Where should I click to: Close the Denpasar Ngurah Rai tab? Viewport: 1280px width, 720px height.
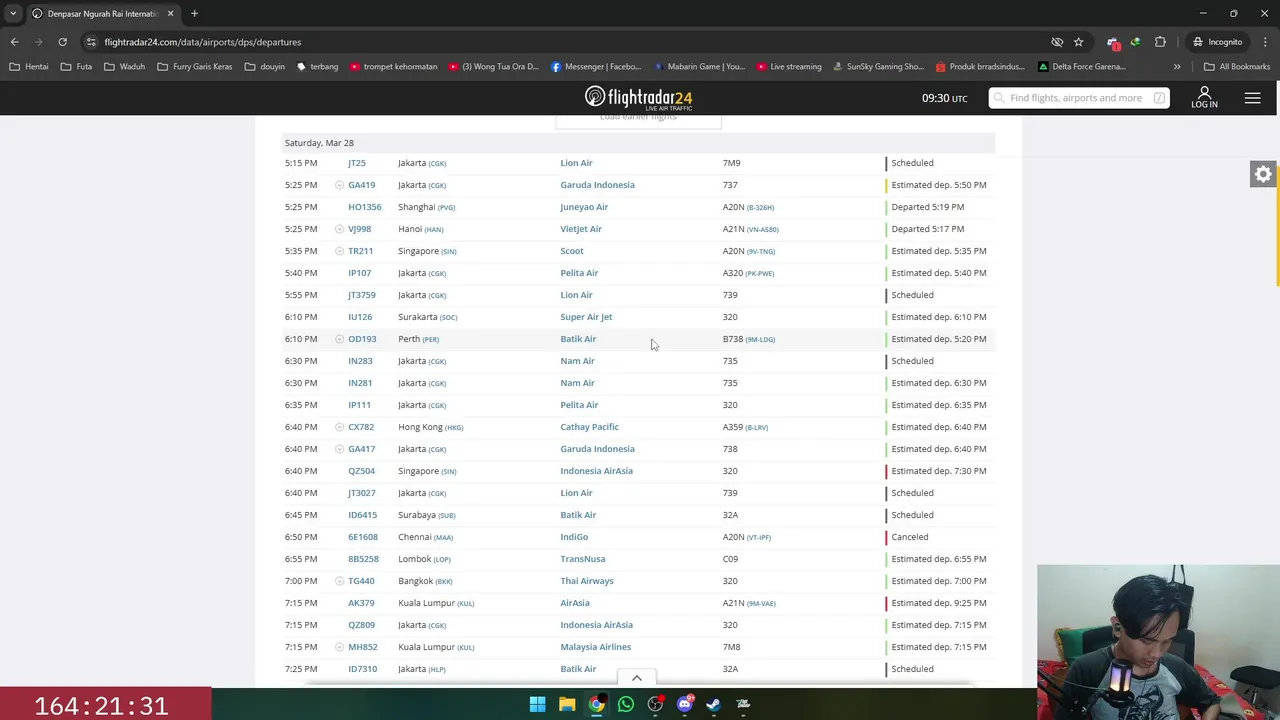click(x=170, y=14)
